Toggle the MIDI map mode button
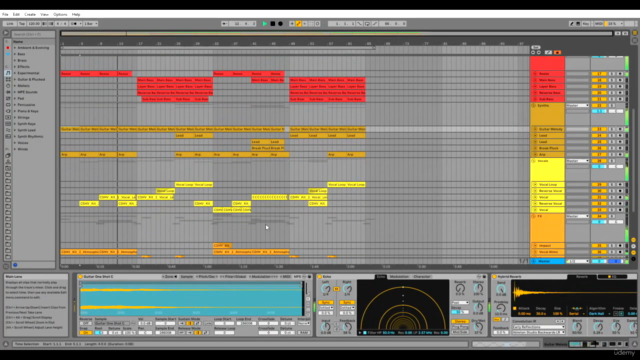640x360 pixels. [x=598, y=24]
